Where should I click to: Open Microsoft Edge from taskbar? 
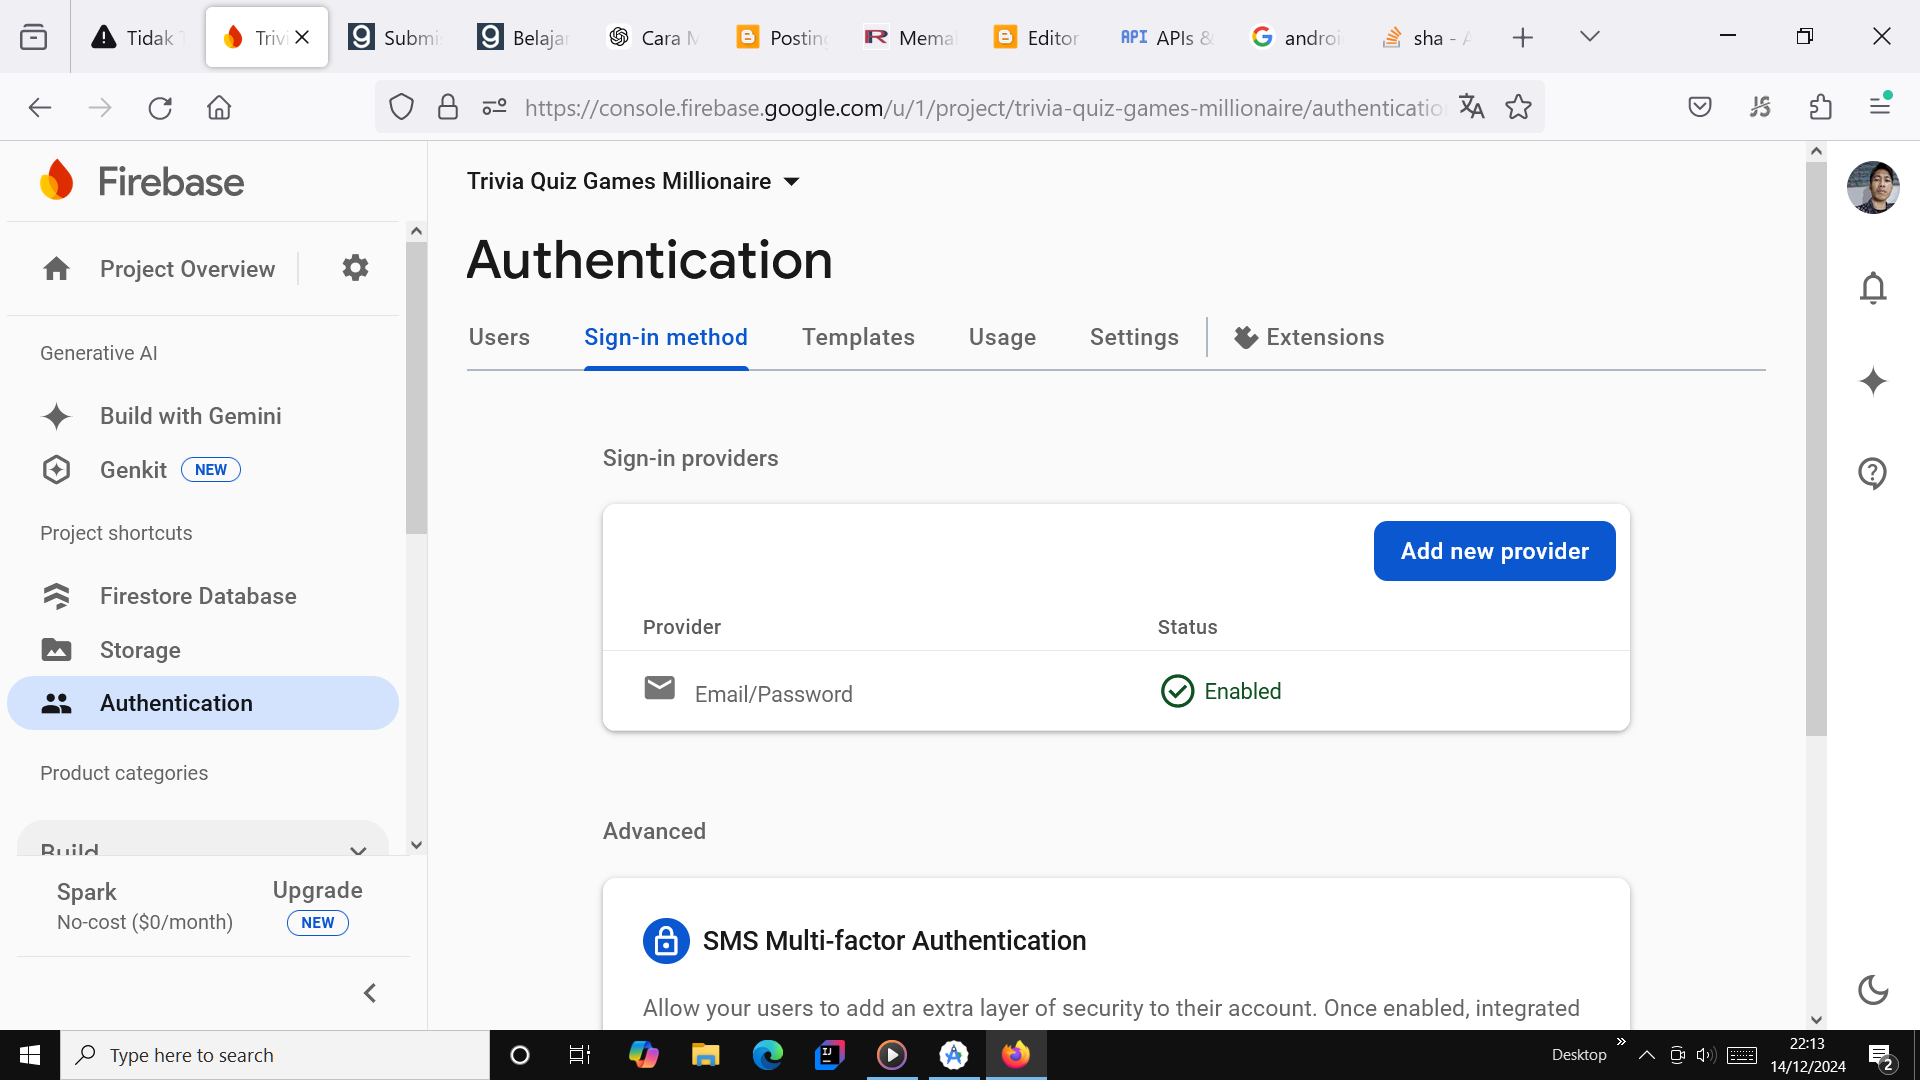pos(768,1055)
